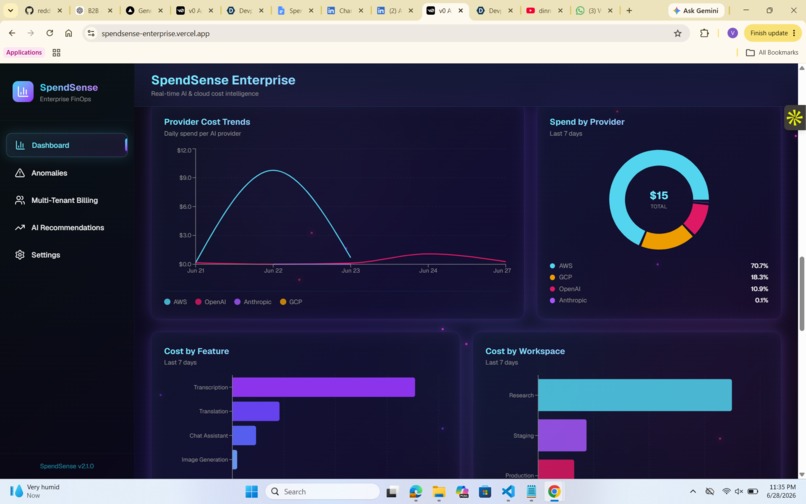Open AI Recommendations in sidebar
The width and height of the screenshot is (806, 504).
click(x=67, y=227)
